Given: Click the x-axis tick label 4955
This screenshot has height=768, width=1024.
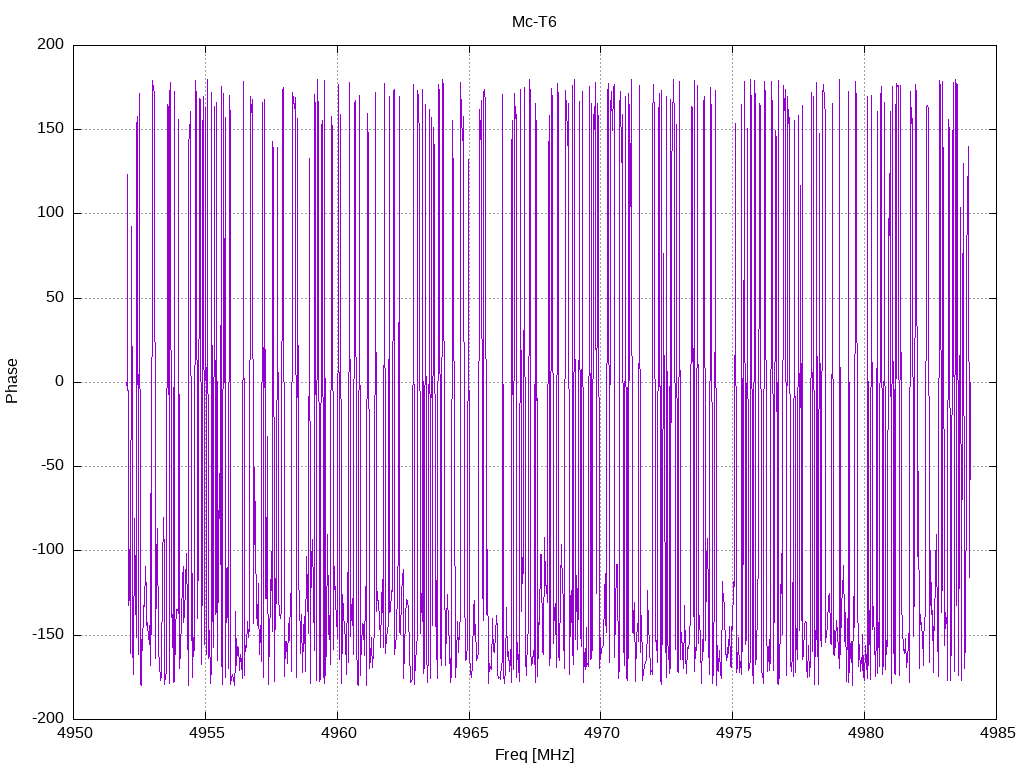Looking at the screenshot, I should coord(206,733).
